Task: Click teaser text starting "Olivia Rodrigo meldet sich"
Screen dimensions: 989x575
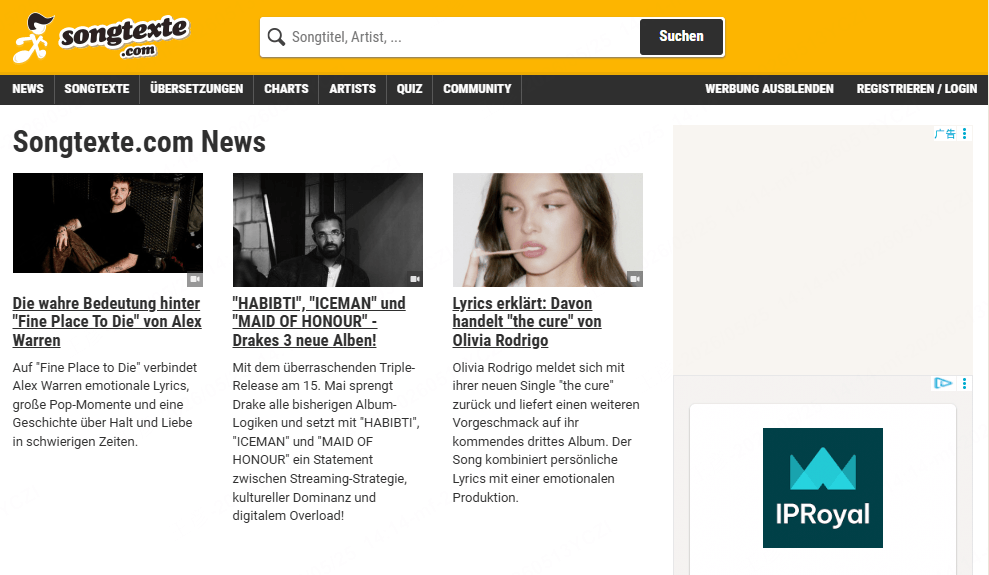Action: click(x=546, y=433)
